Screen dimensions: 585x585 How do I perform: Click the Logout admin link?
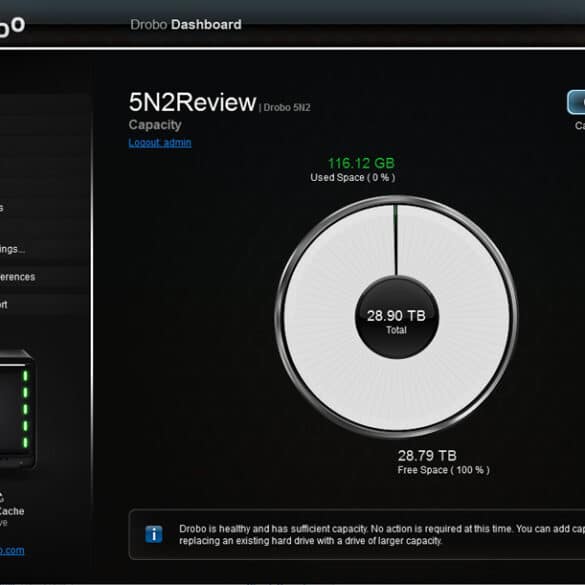coord(160,143)
